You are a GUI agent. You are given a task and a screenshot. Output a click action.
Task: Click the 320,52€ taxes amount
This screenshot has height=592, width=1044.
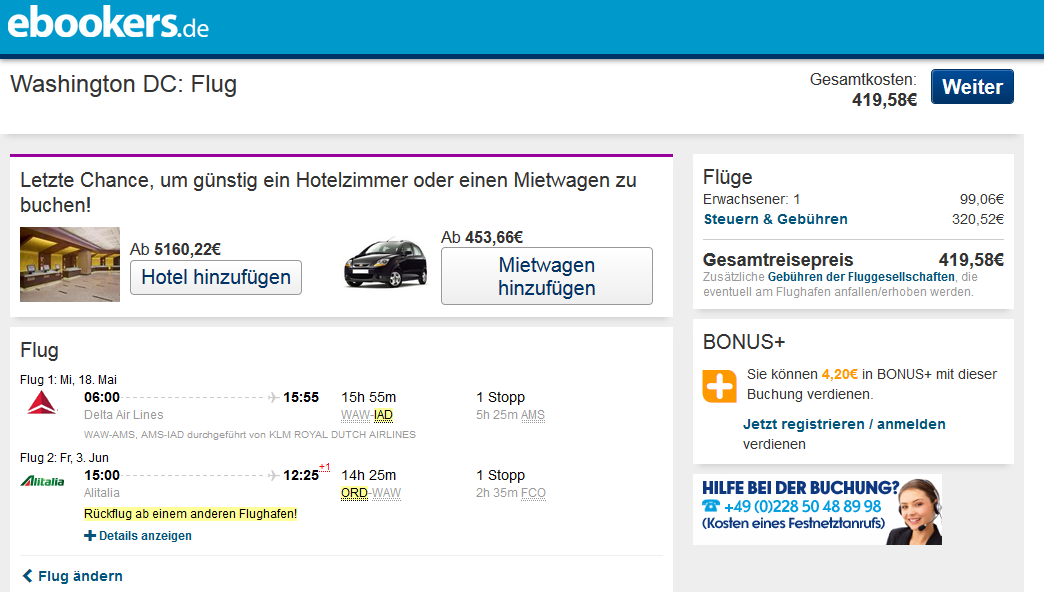(977, 219)
